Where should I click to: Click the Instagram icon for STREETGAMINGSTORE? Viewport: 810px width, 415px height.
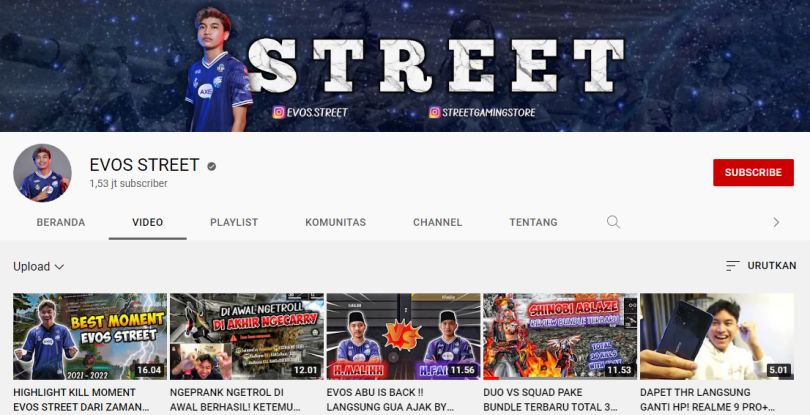point(435,112)
